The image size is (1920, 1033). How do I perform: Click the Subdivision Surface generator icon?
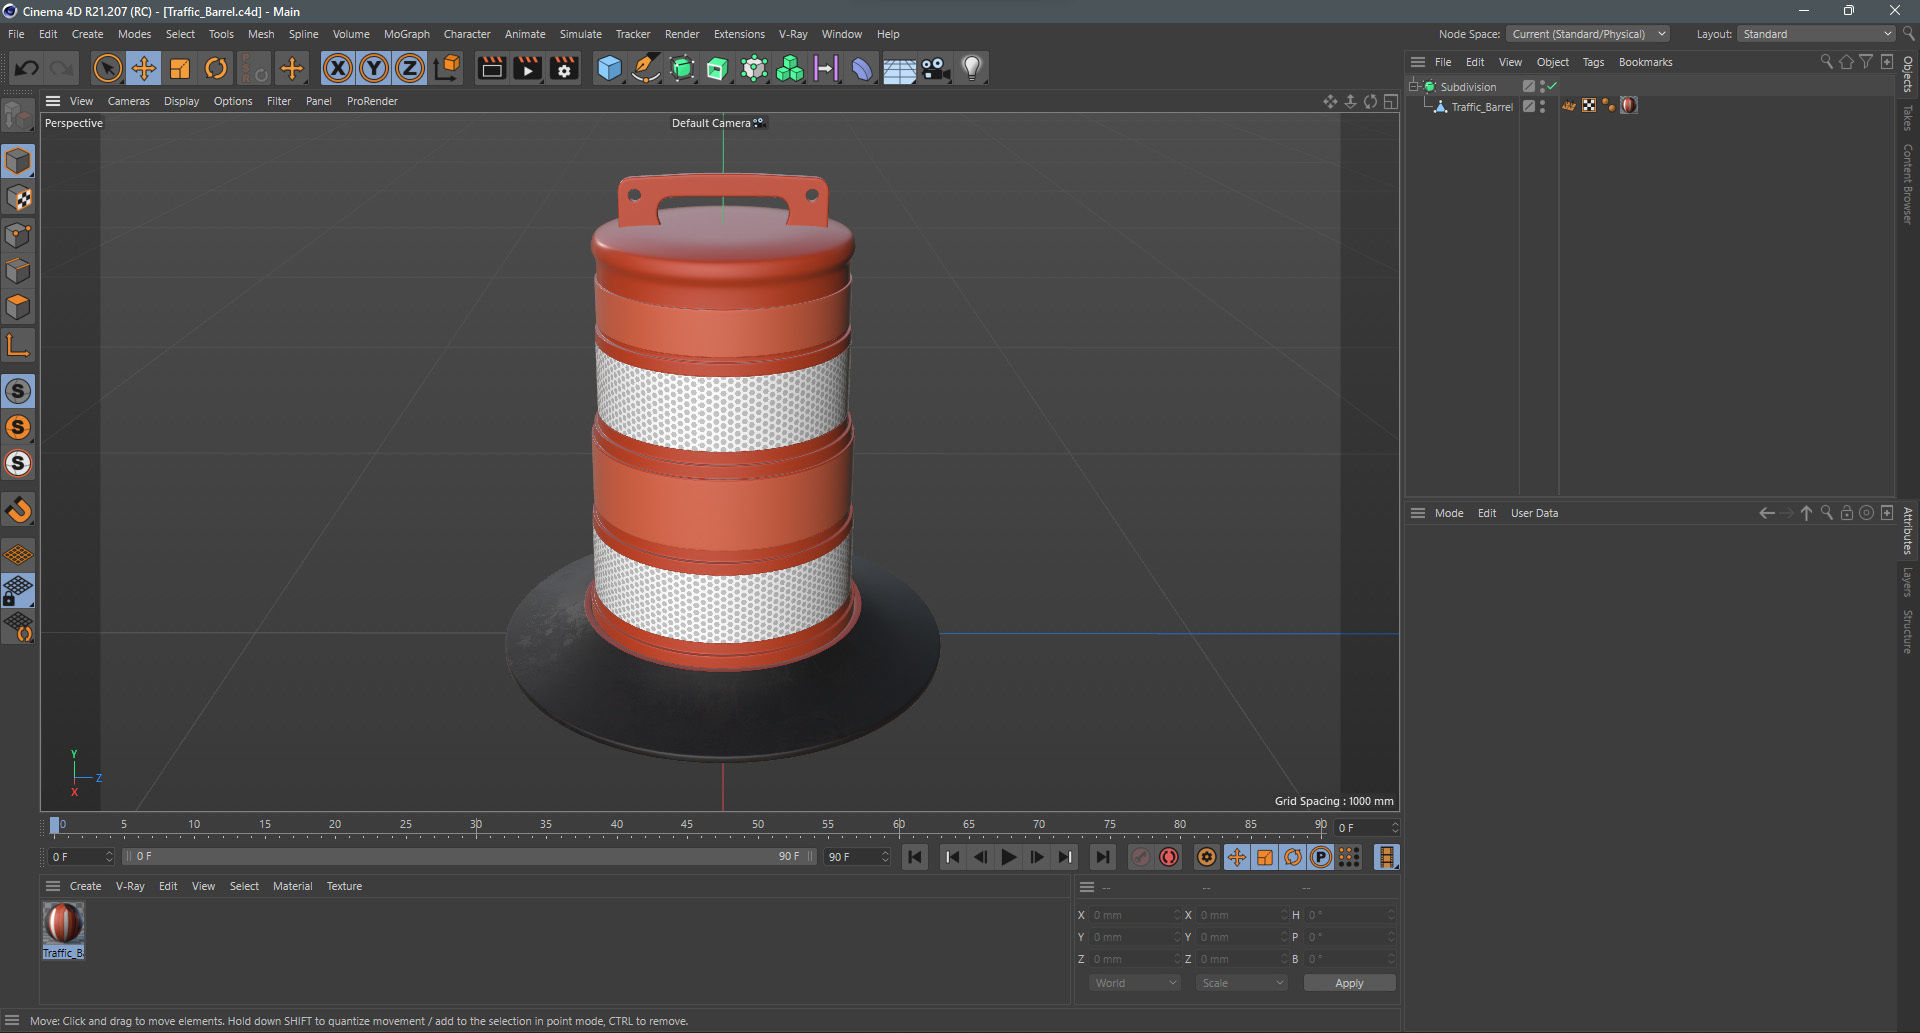point(682,68)
